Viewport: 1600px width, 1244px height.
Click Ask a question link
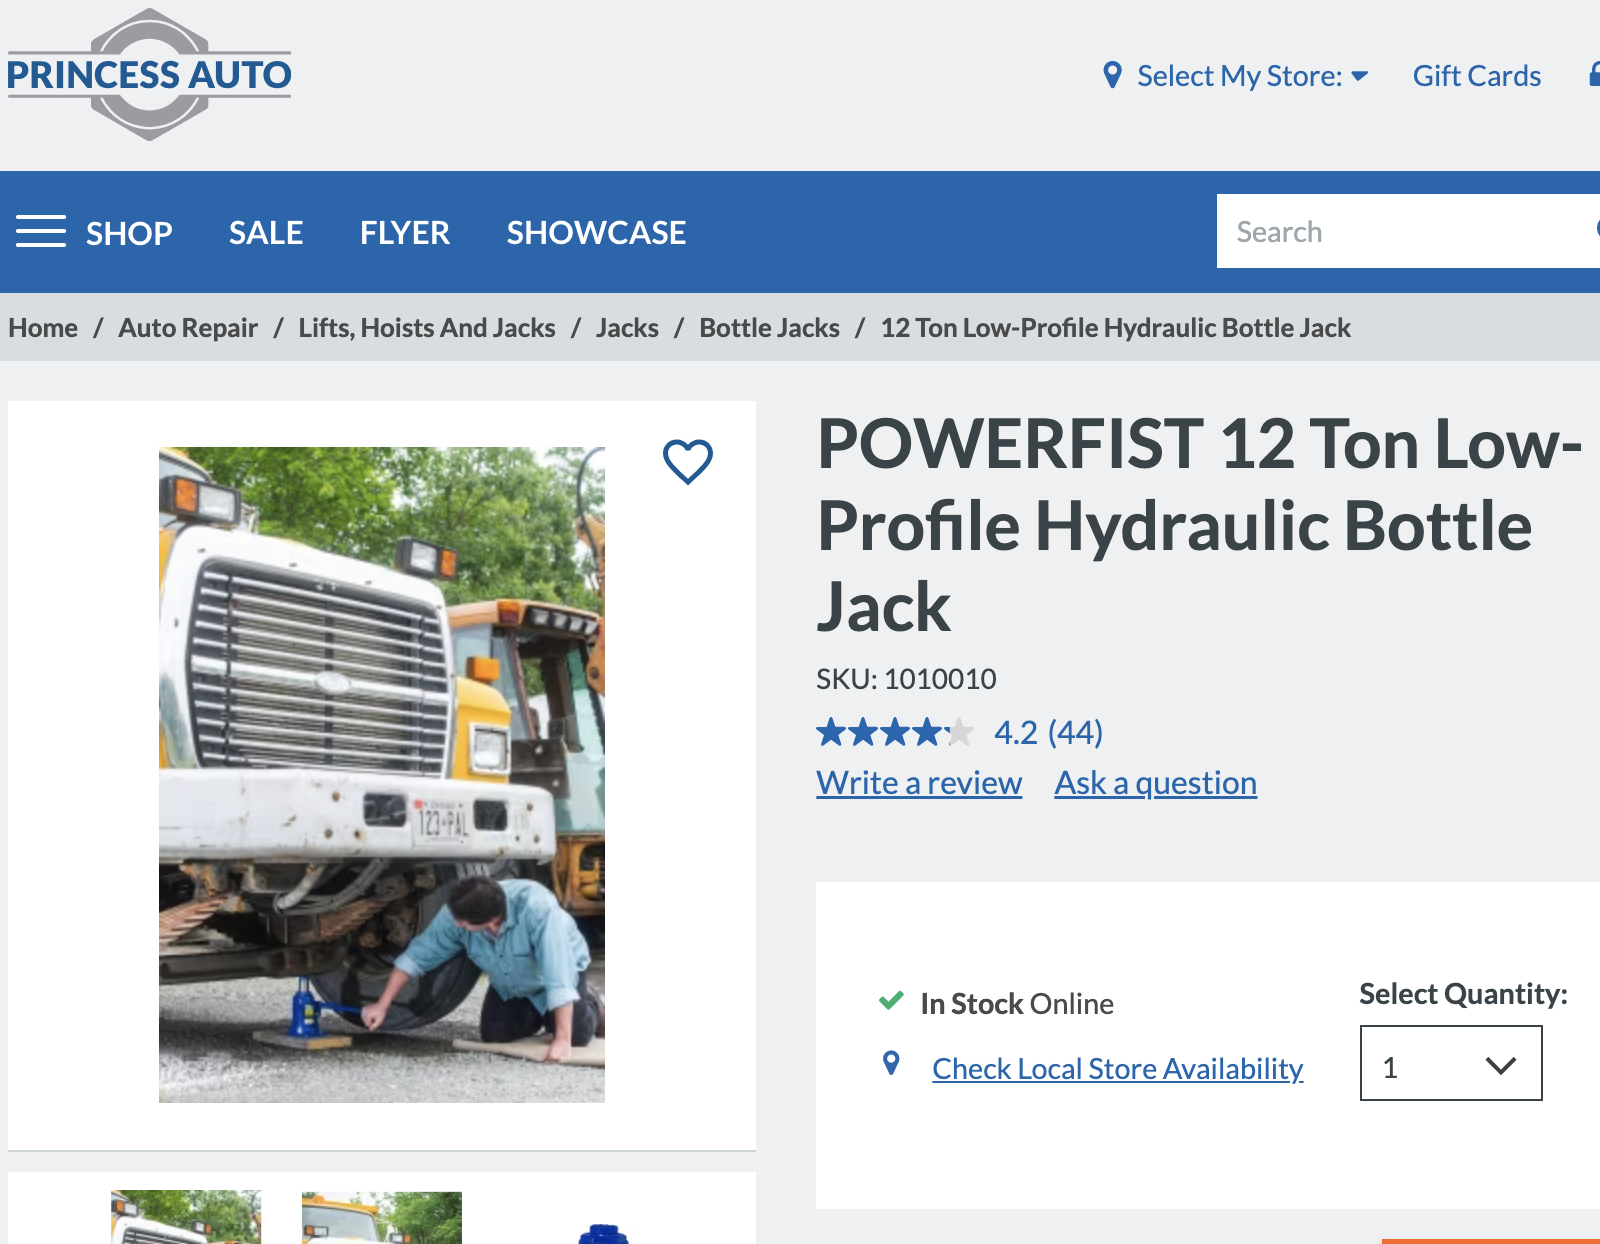click(x=1156, y=783)
